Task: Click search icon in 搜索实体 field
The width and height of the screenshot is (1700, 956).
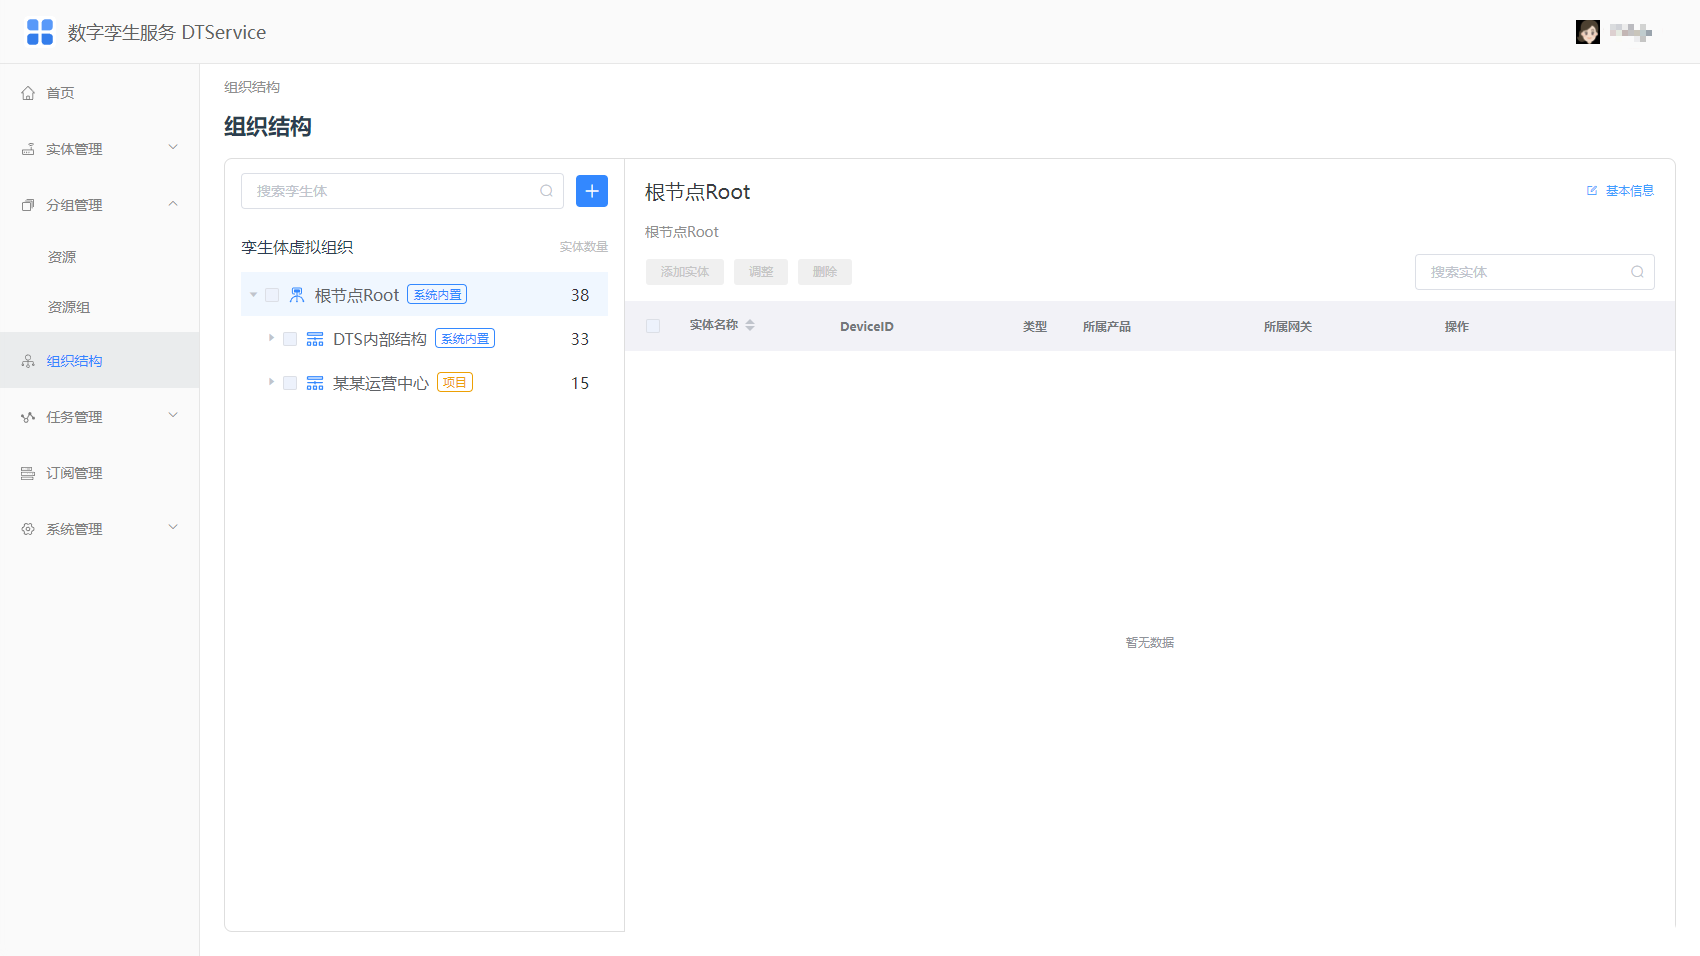Action: click(x=1637, y=272)
